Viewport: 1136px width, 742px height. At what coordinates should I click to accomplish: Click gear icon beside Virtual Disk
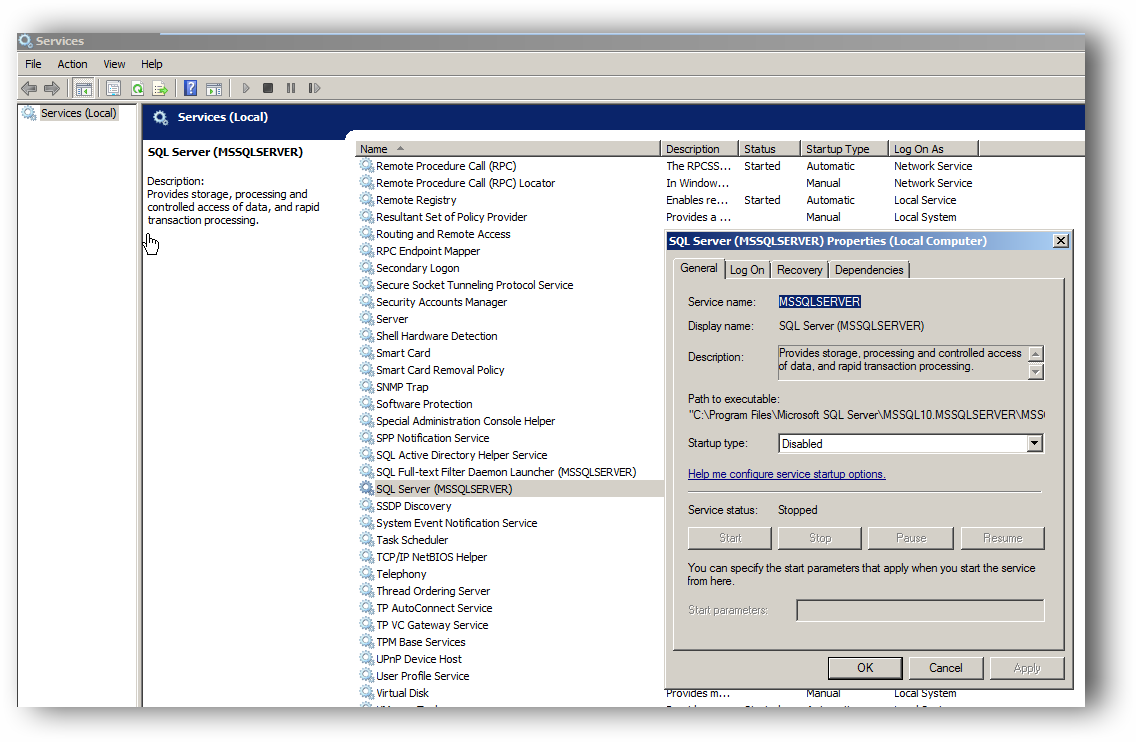(x=367, y=692)
